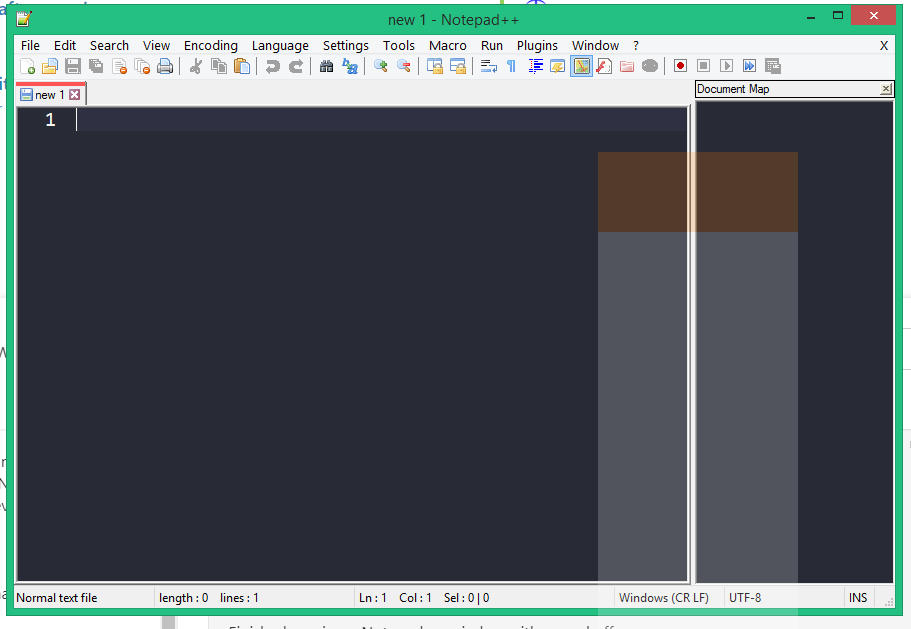Viewport: 911px width, 629px height.
Task: Open the Settings menu
Action: tap(346, 45)
